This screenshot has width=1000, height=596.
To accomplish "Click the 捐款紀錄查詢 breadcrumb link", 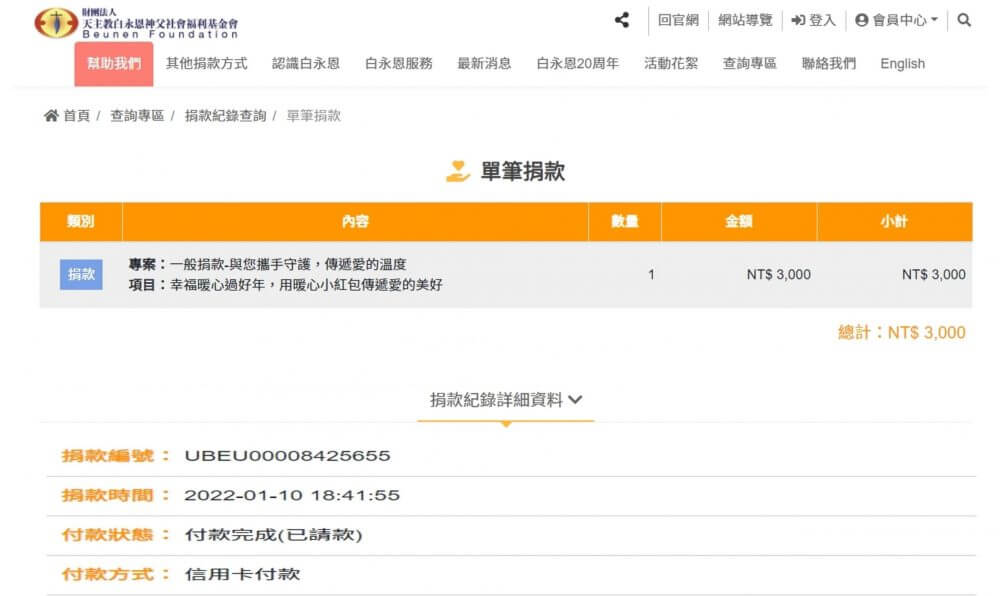I will pyautogui.click(x=225, y=116).
